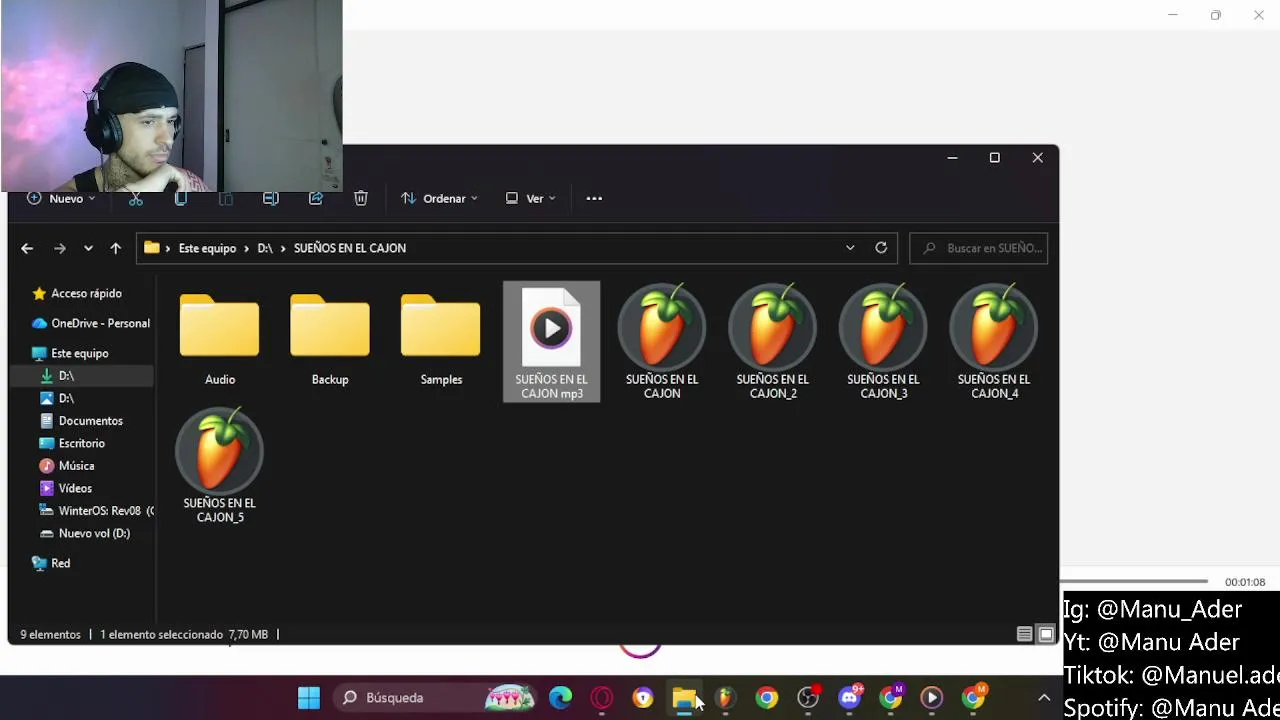Open the Ordenar sort dropdown
This screenshot has height=720, width=1280.
[439, 198]
